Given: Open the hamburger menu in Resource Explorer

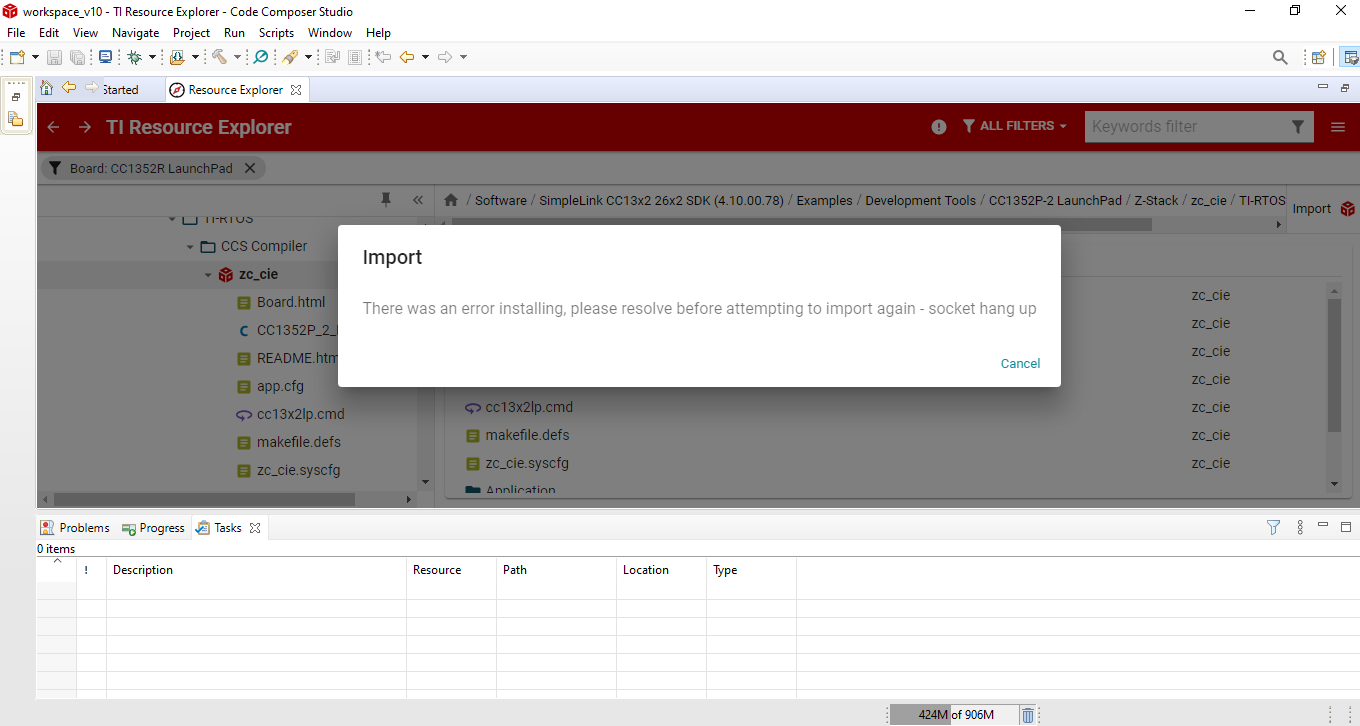Looking at the screenshot, I should (1338, 127).
